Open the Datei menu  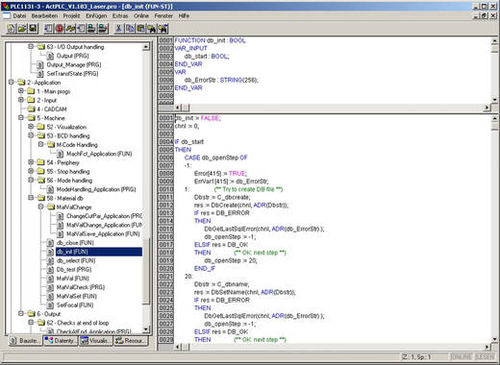19,16
